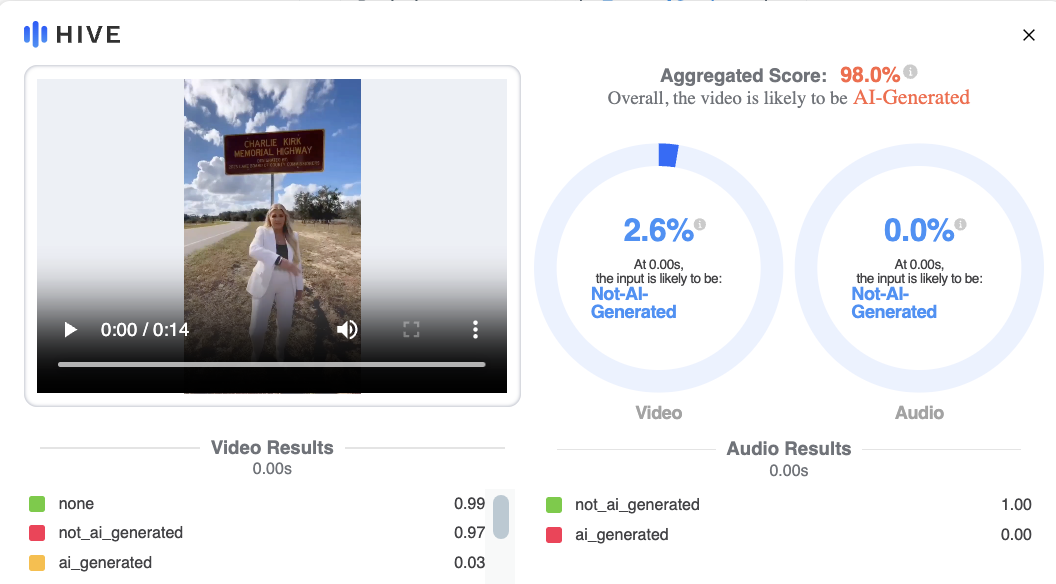Play the video
The width and height of the screenshot is (1056, 584).
[x=70, y=329]
